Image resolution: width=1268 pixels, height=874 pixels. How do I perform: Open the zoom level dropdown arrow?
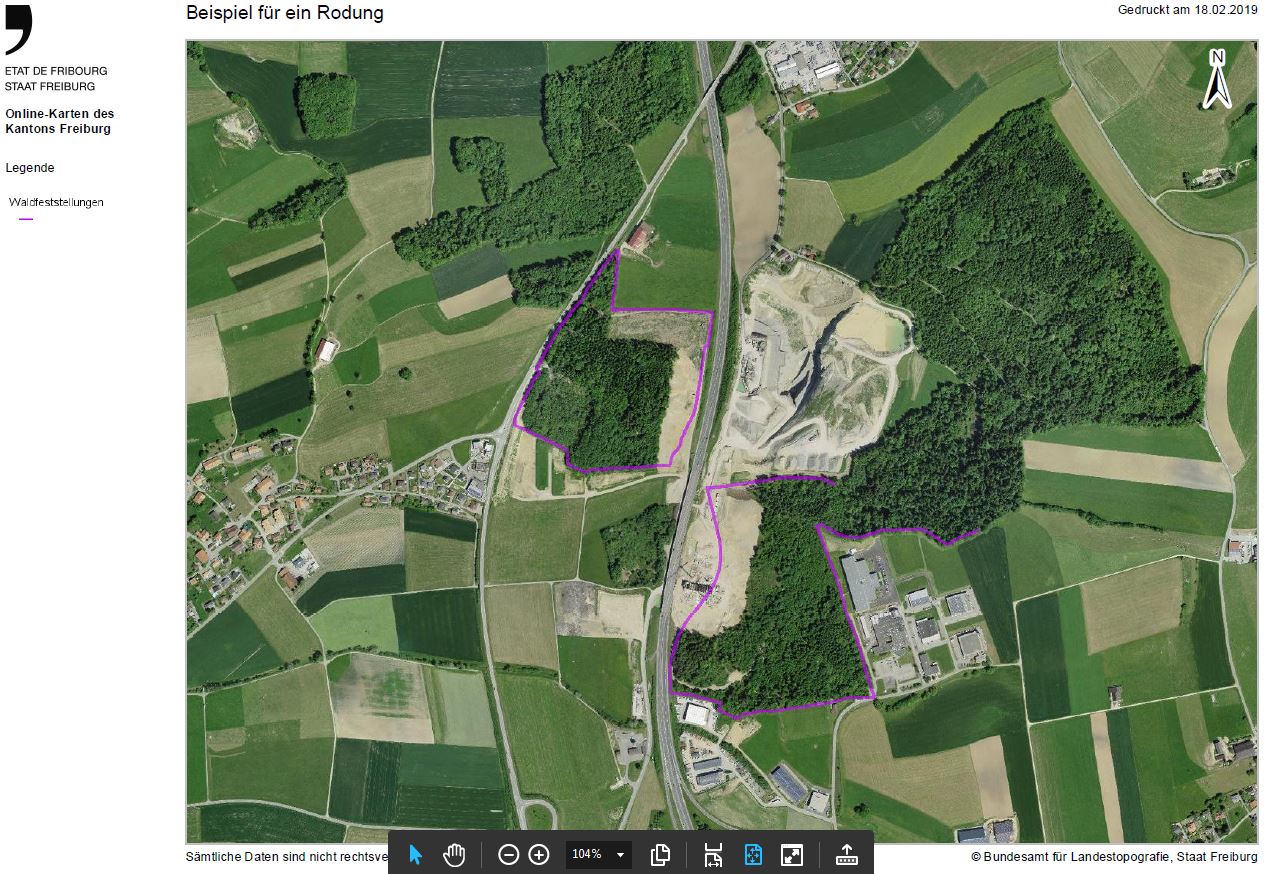tap(620, 855)
